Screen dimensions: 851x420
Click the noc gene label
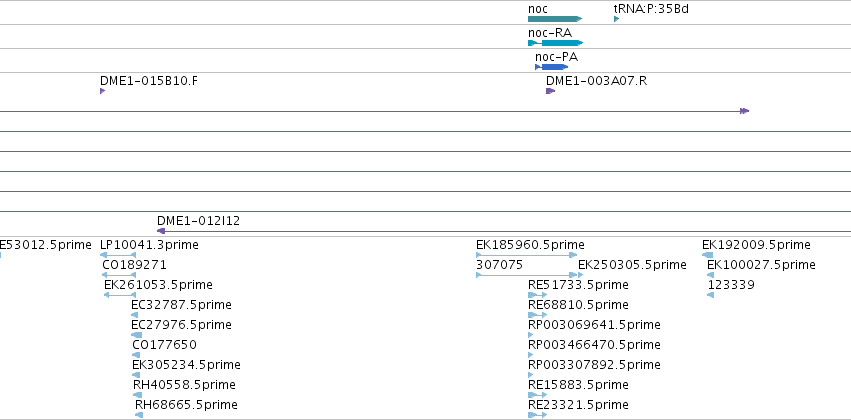pyautogui.click(x=538, y=9)
